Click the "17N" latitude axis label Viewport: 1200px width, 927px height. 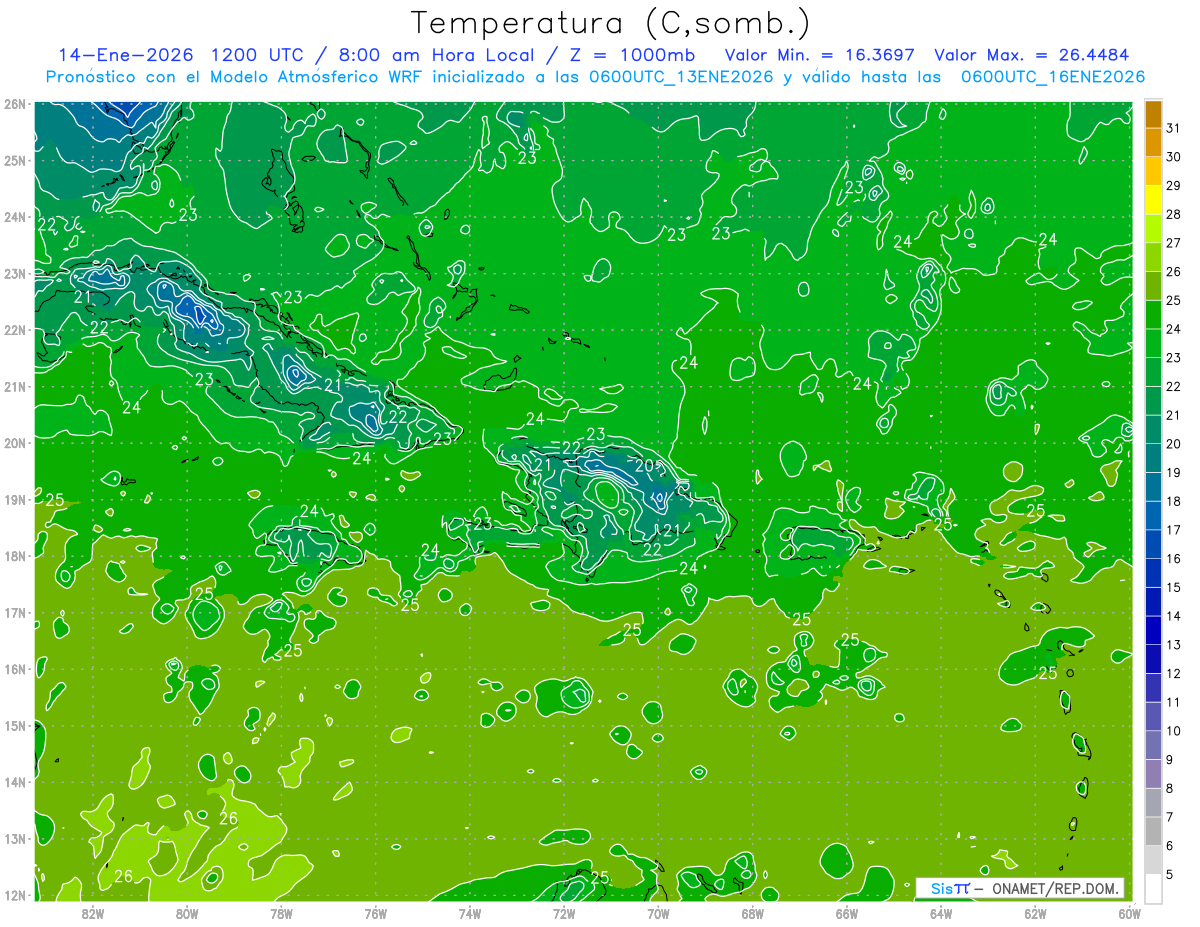(x=15, y=612)
